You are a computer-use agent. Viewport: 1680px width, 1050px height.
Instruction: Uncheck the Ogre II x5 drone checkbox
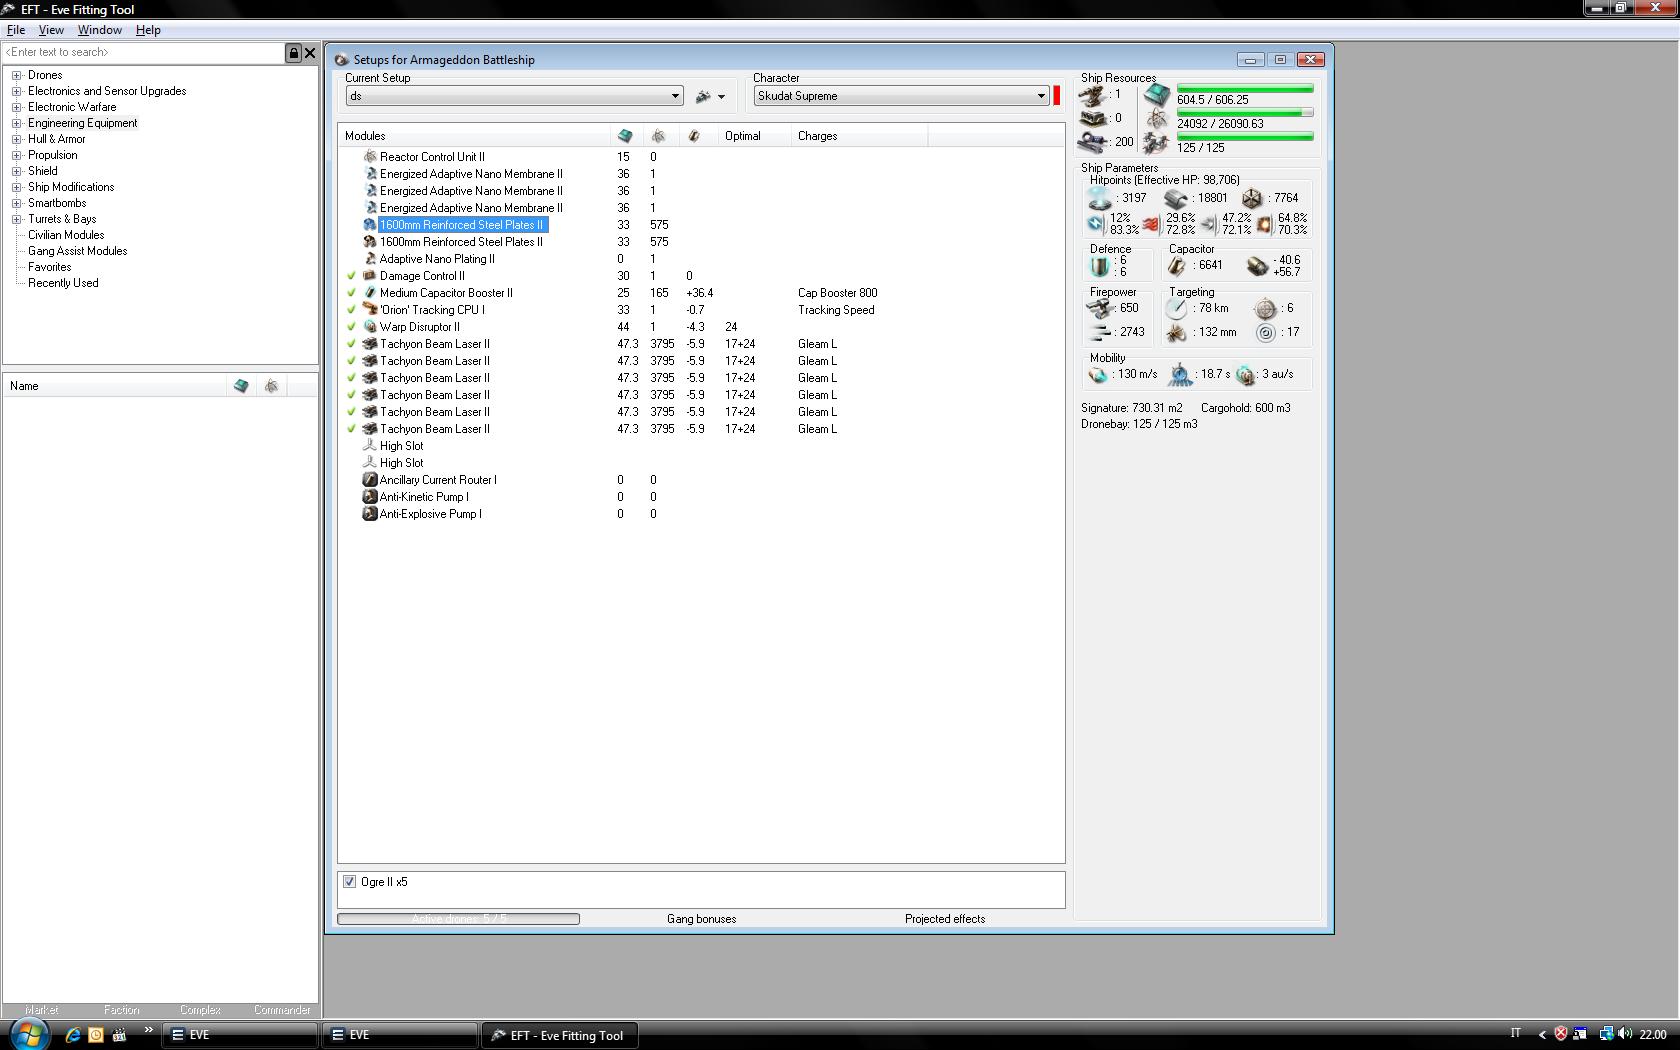(x=349, y=882)
